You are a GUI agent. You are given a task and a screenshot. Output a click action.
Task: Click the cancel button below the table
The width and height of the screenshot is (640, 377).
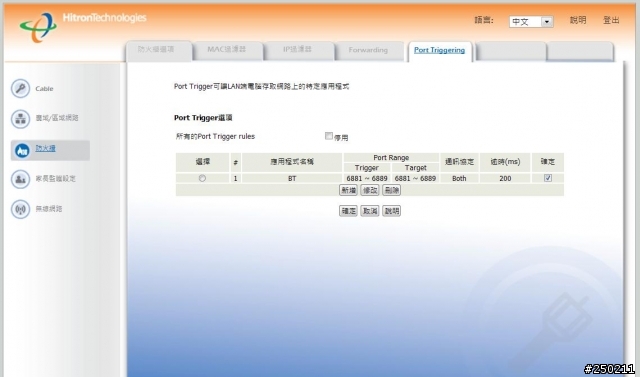370,211
